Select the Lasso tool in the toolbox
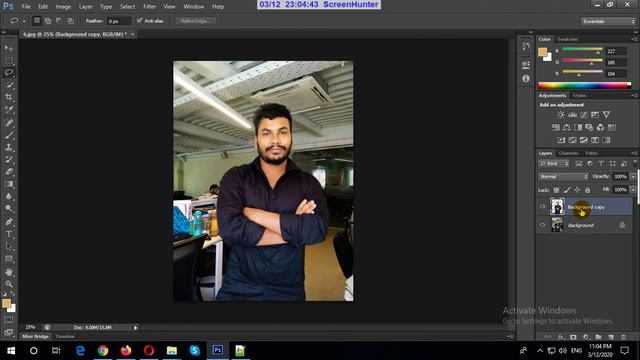This screenshot has width=640, height=360. click(9, 73)
